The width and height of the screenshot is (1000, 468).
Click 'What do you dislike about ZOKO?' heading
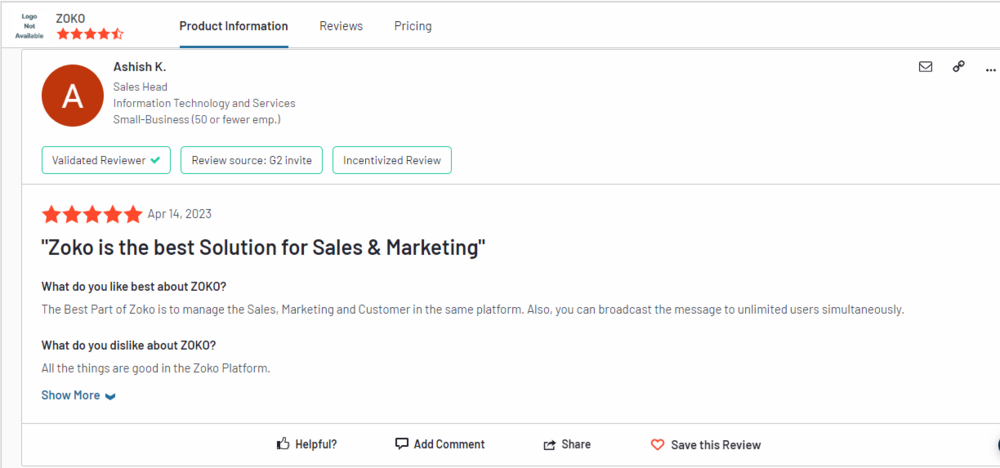tap(129, 346)
